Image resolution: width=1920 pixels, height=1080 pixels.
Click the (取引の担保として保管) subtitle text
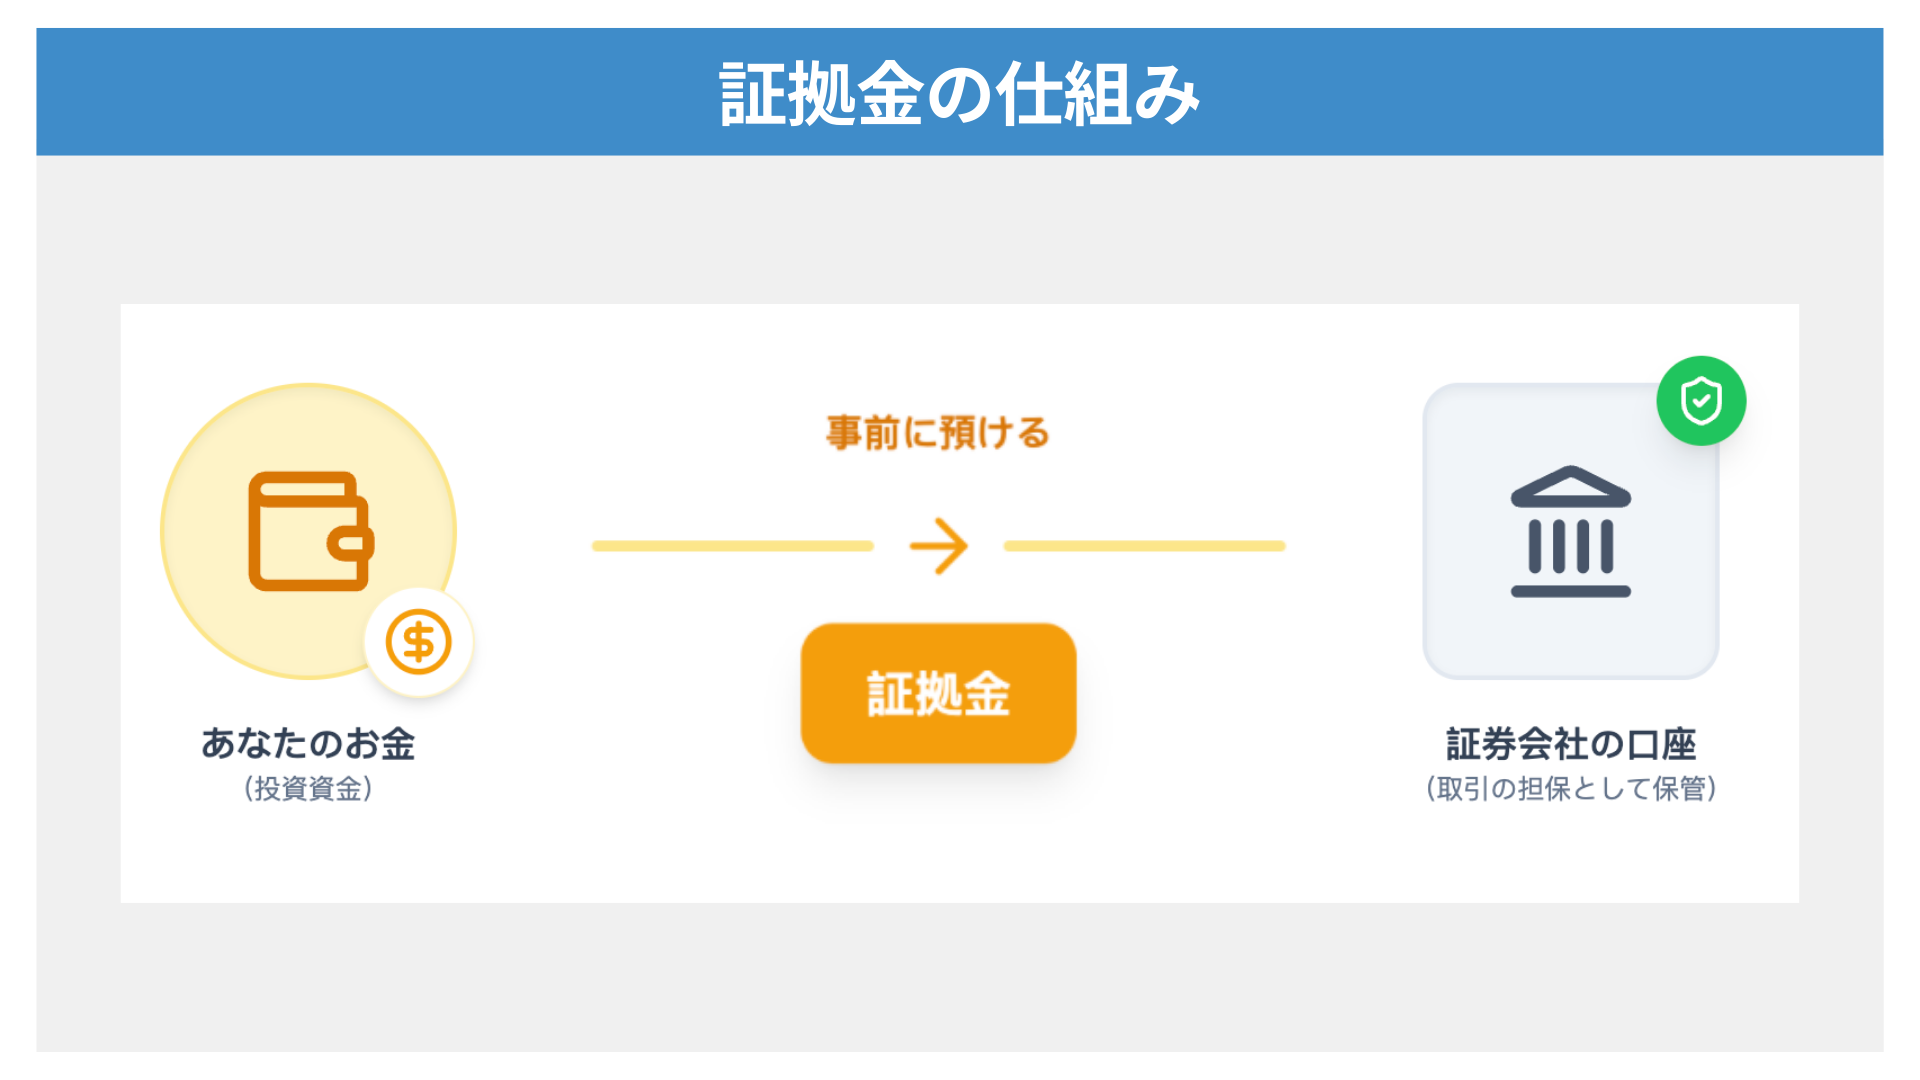tap(1571, 789)
